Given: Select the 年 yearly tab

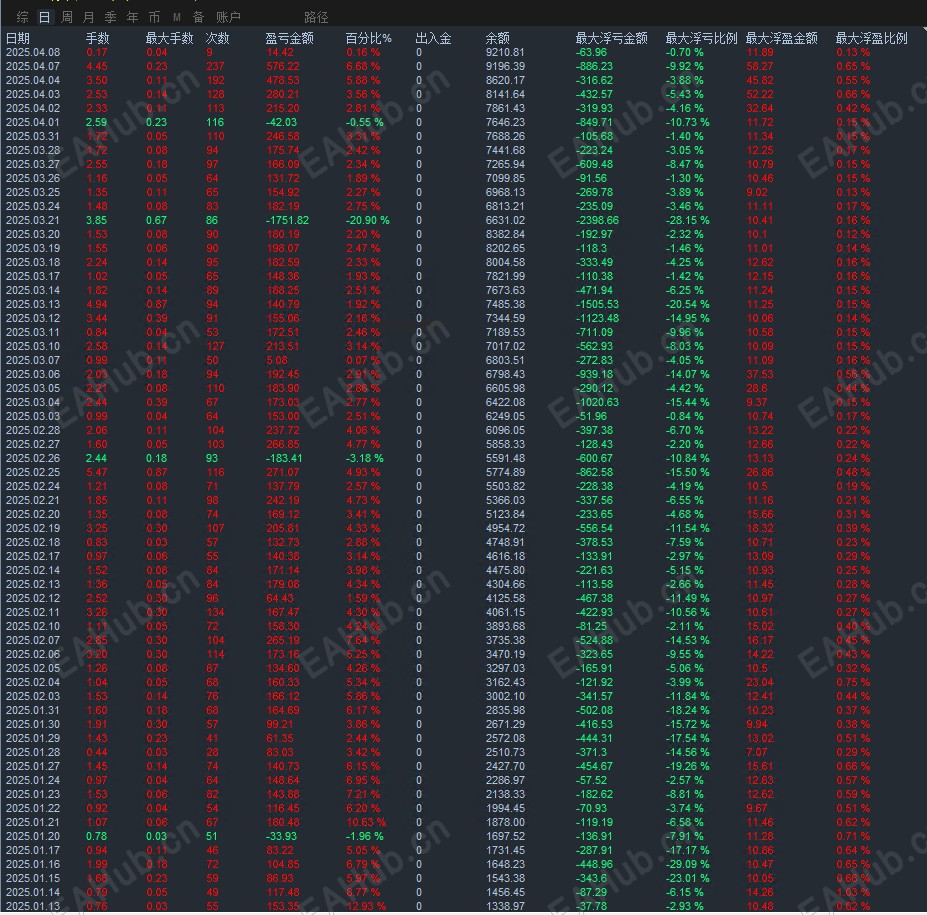Looking at the screenshot, I should [x=132, y=18].
